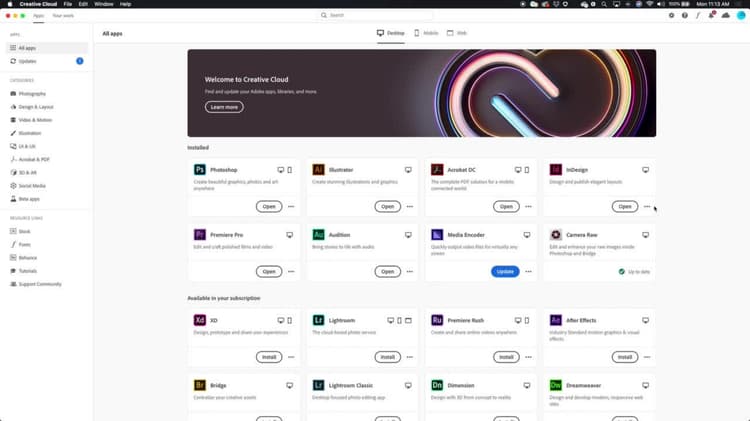Open the Photoshop app icon
This screenshot has width=750, height=421.
pyautogui.click(x=199, y=170)
